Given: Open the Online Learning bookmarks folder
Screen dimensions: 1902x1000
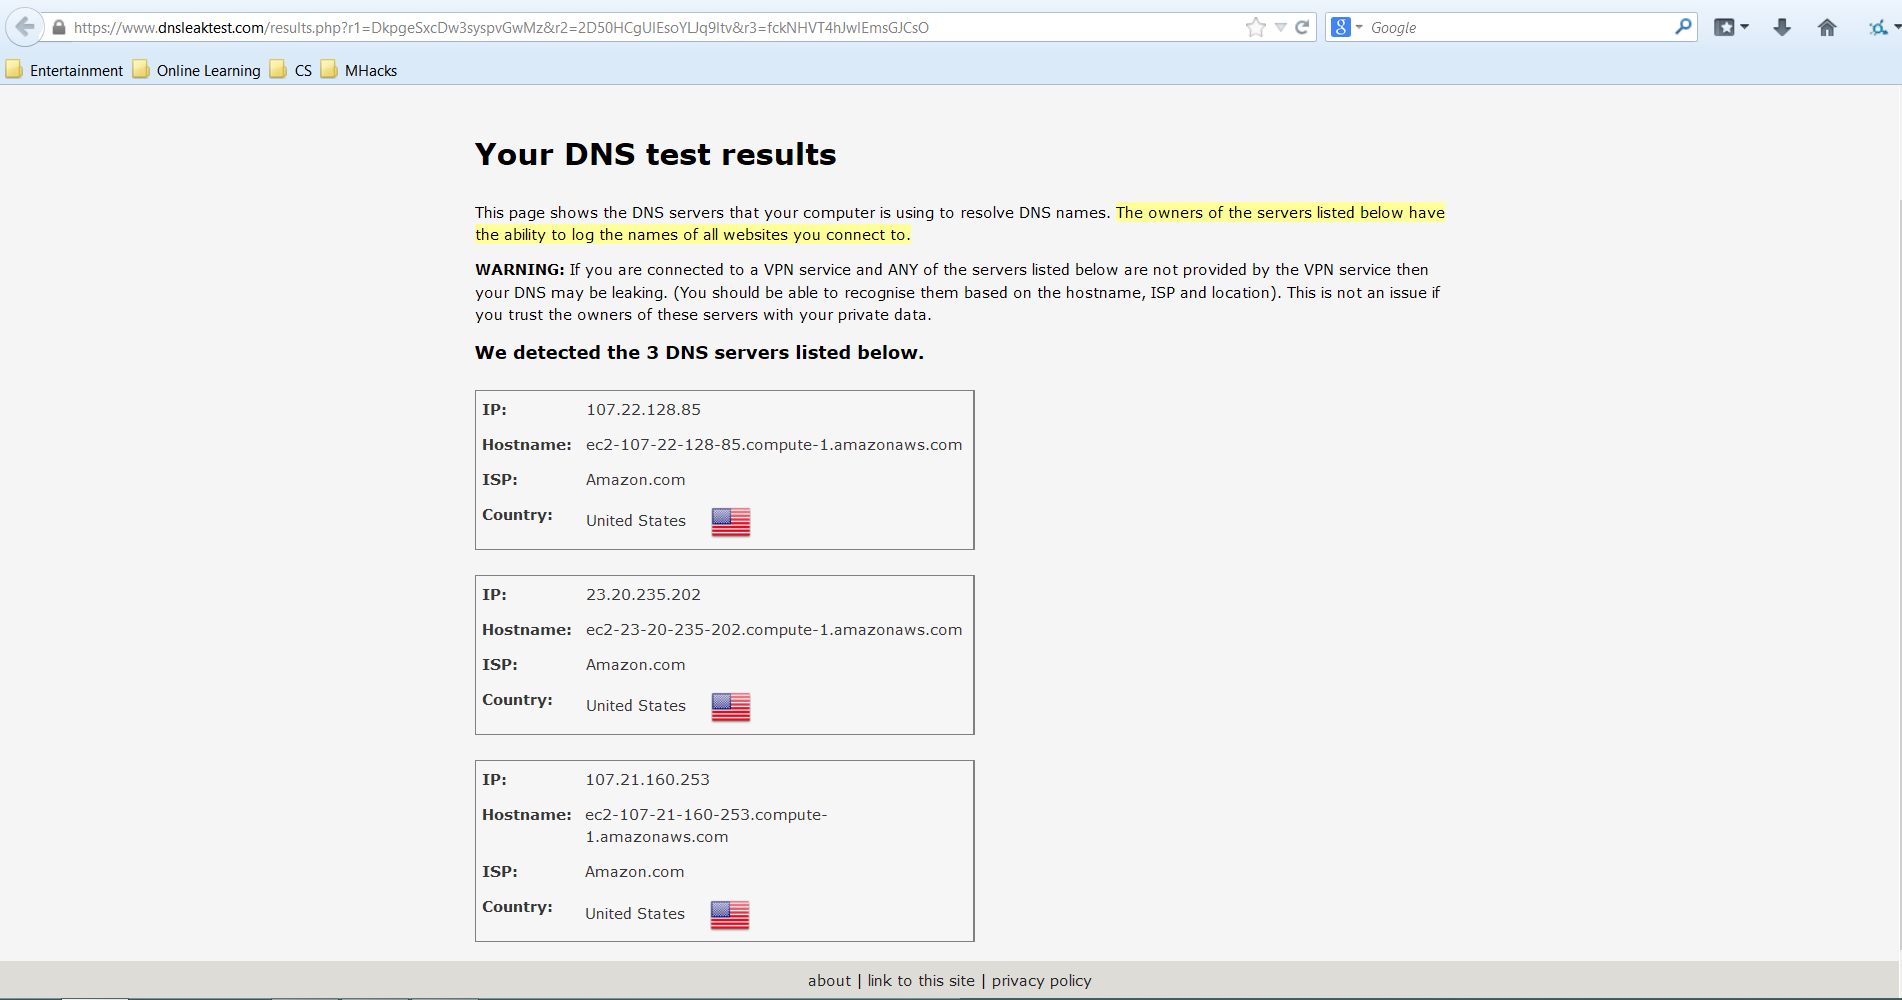Looking at the screenshot, I should pos(197,70).
